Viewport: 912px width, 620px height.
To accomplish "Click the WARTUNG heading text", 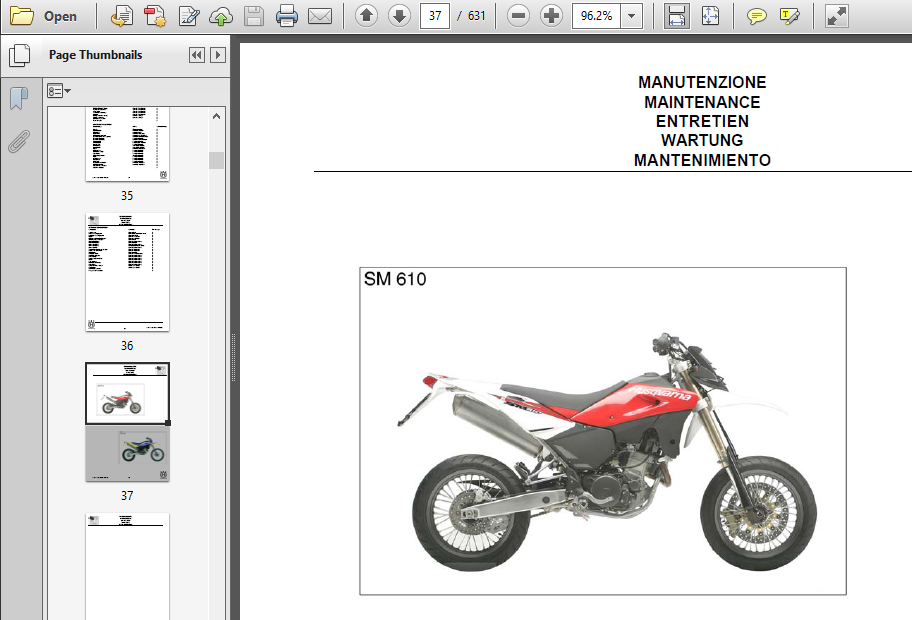I will point(702,140).
